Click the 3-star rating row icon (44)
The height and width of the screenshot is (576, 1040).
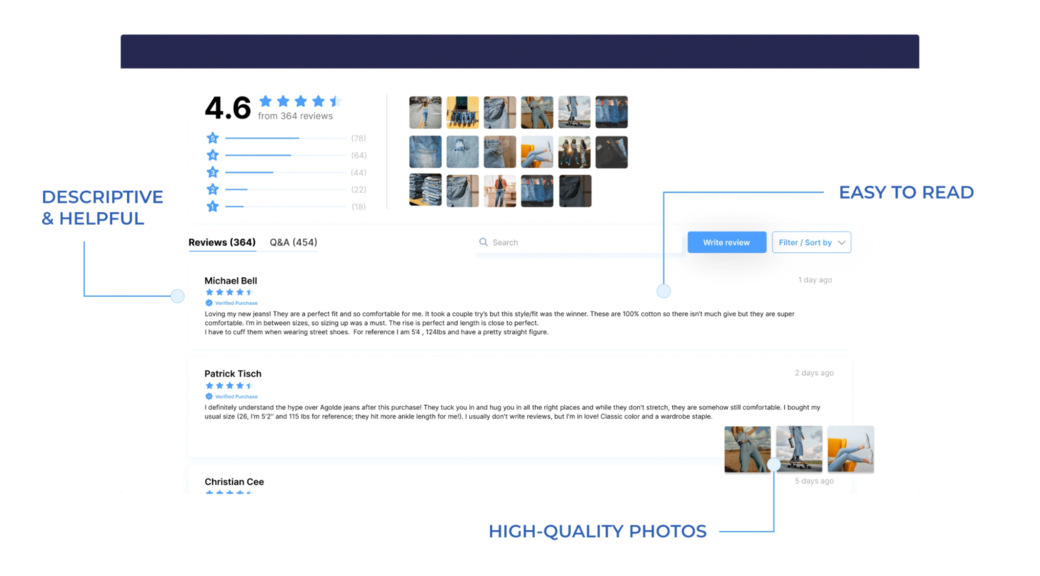212,173
